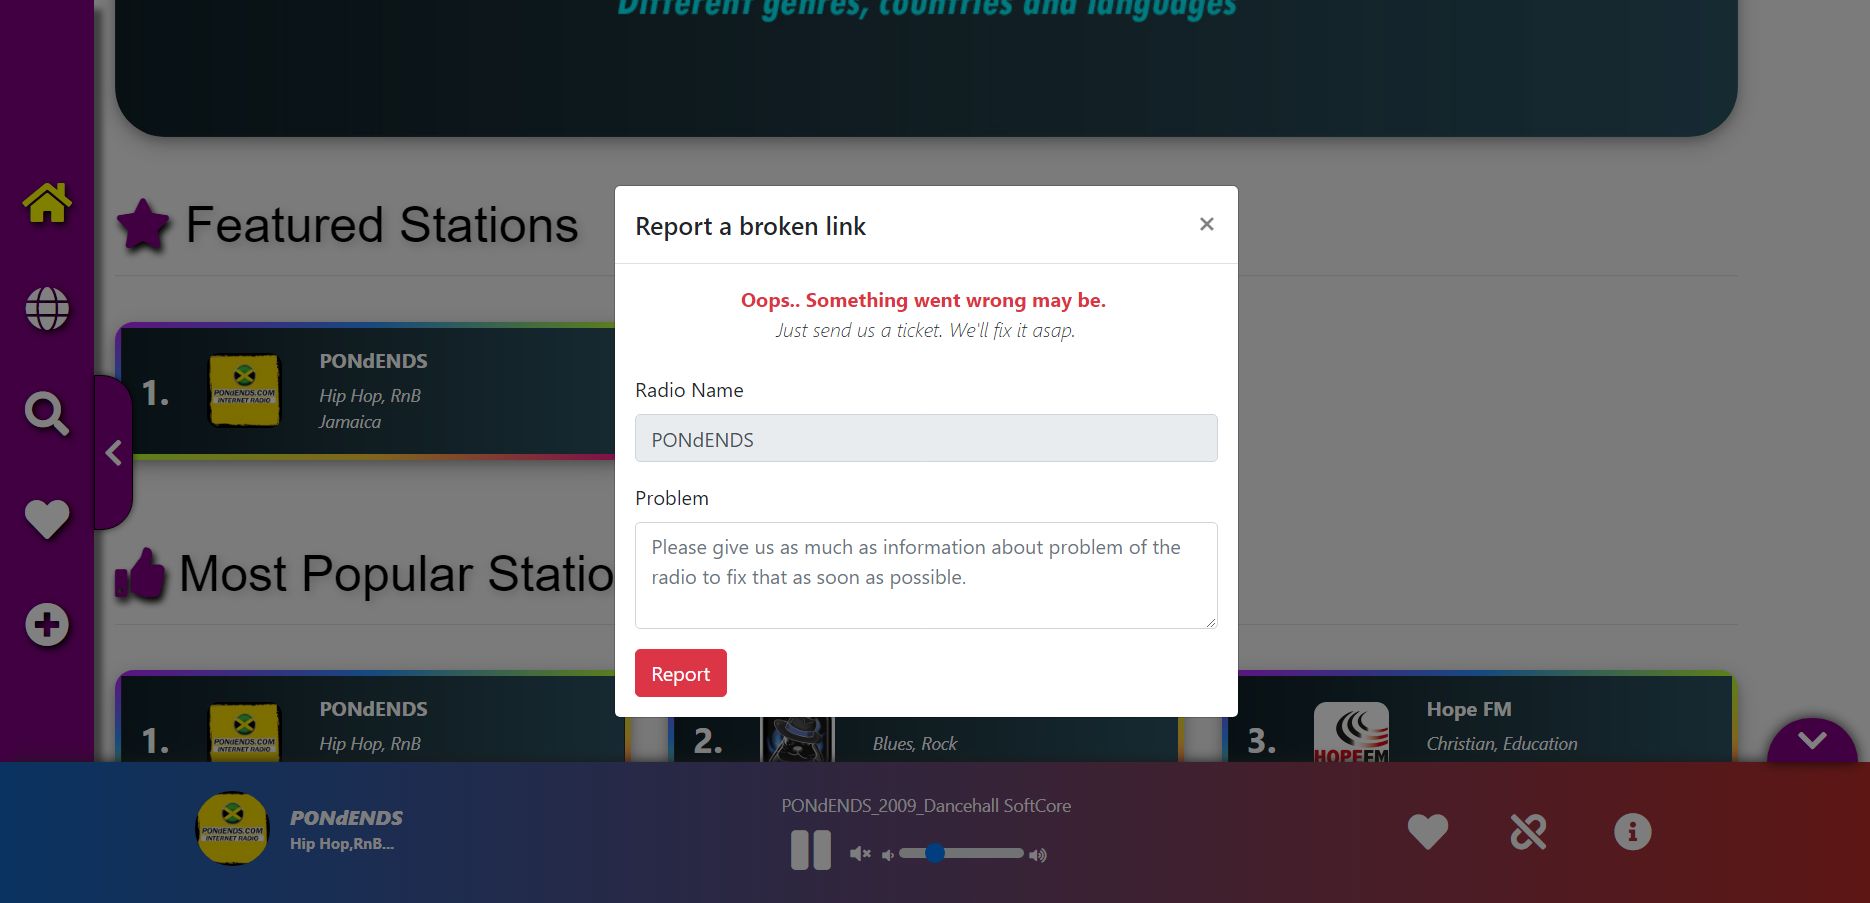
Task: Open the globe countries icon in sidebar
Action: 47,309
